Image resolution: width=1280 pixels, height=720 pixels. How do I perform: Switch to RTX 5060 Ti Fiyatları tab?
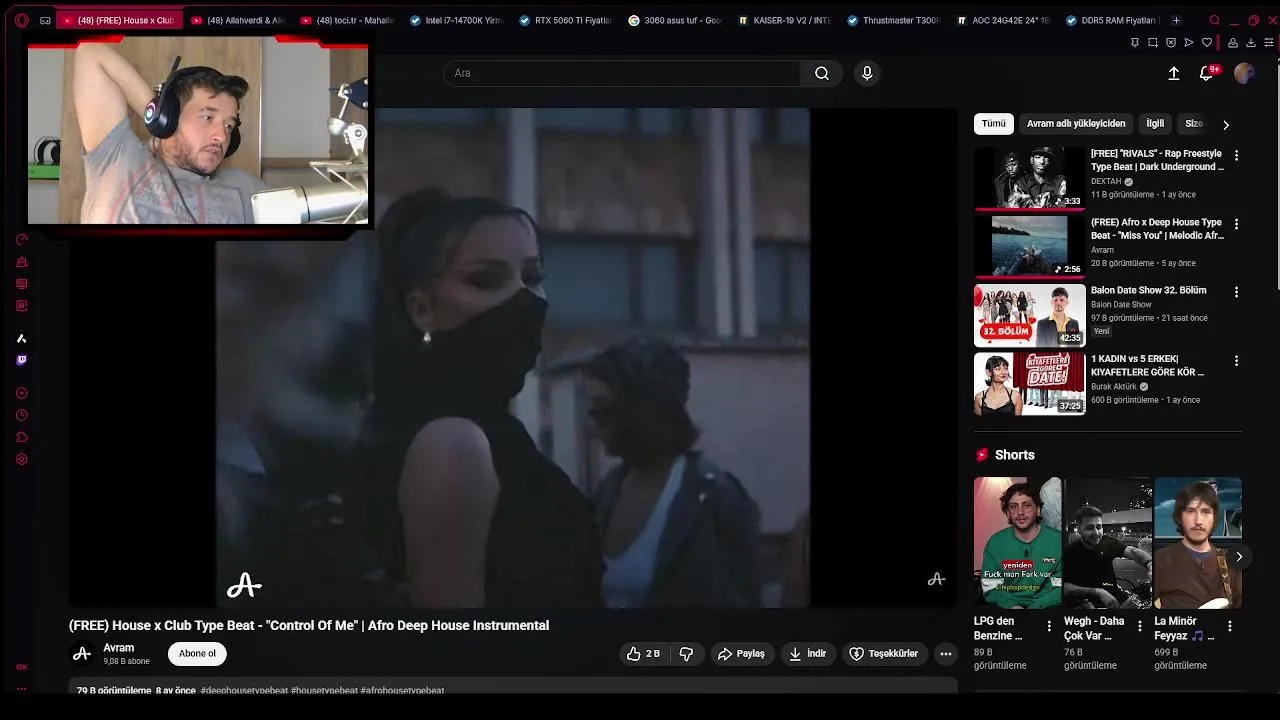click(565, 20)
